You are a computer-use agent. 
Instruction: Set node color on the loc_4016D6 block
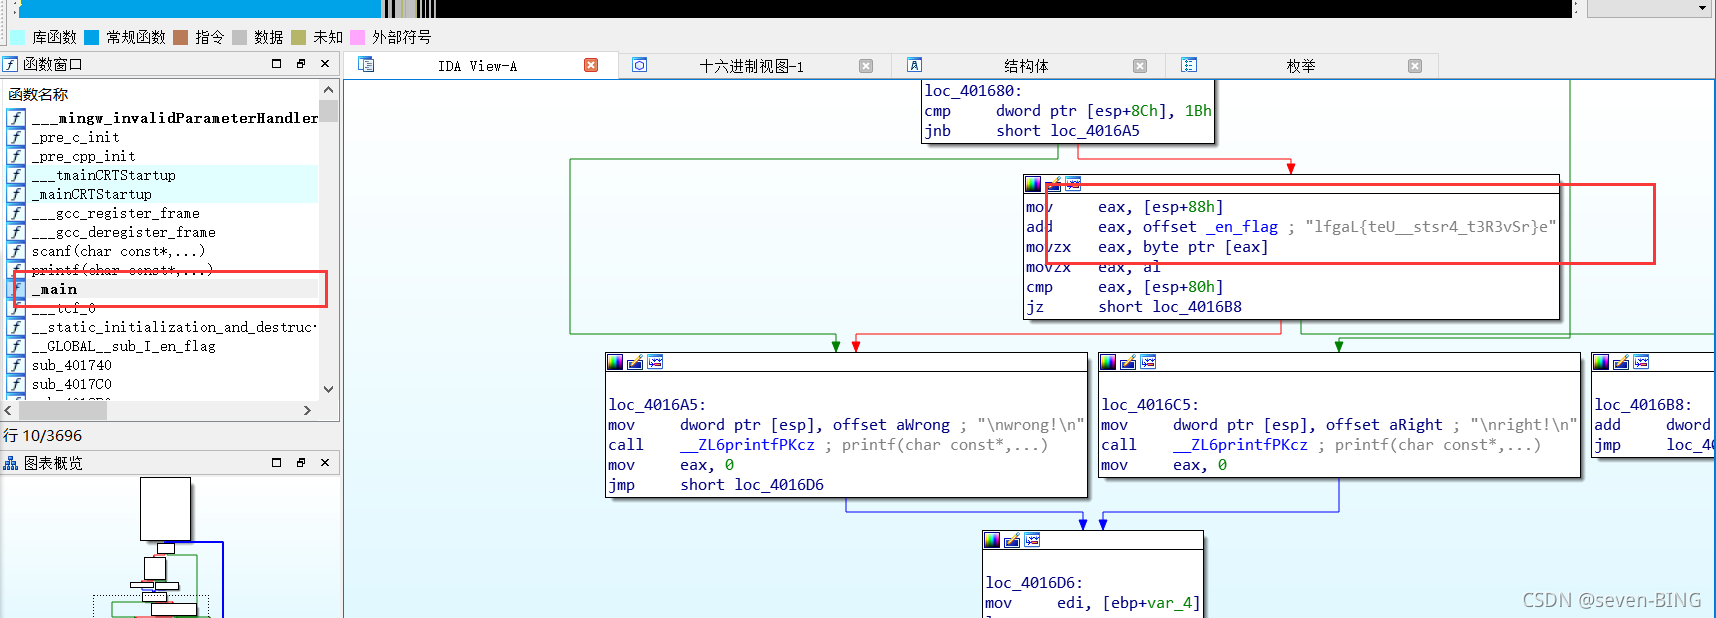coord(992,540)
